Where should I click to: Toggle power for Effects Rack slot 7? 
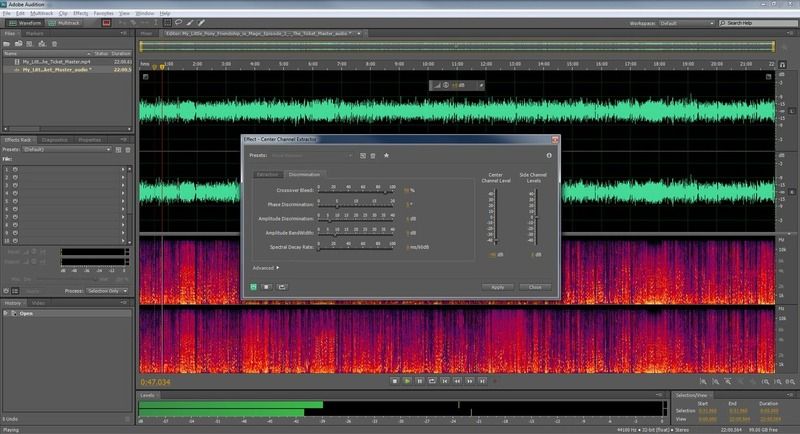[15, 217]
